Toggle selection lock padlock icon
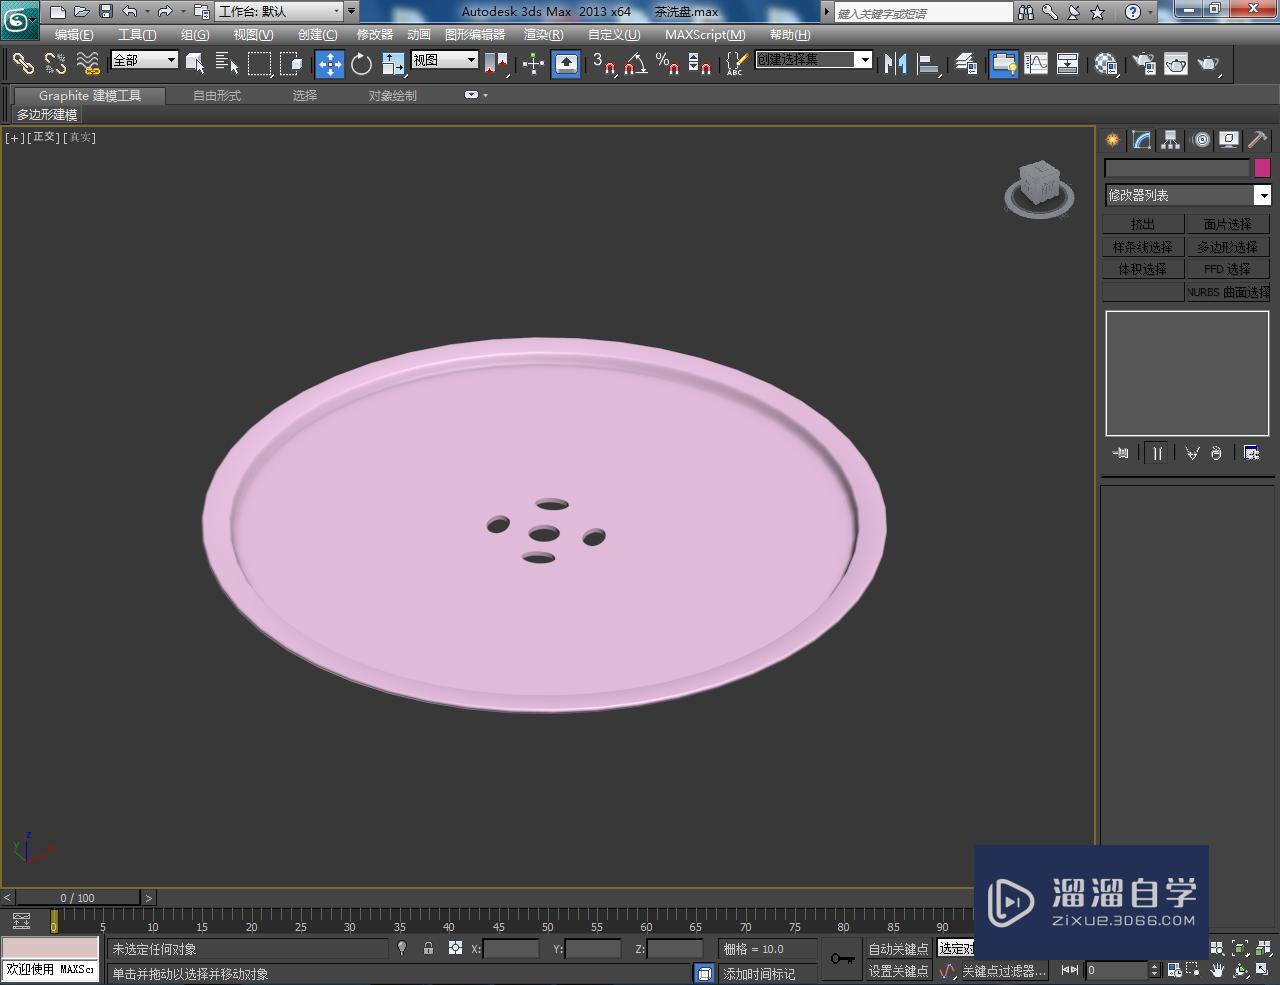 [x=428, y=948]
